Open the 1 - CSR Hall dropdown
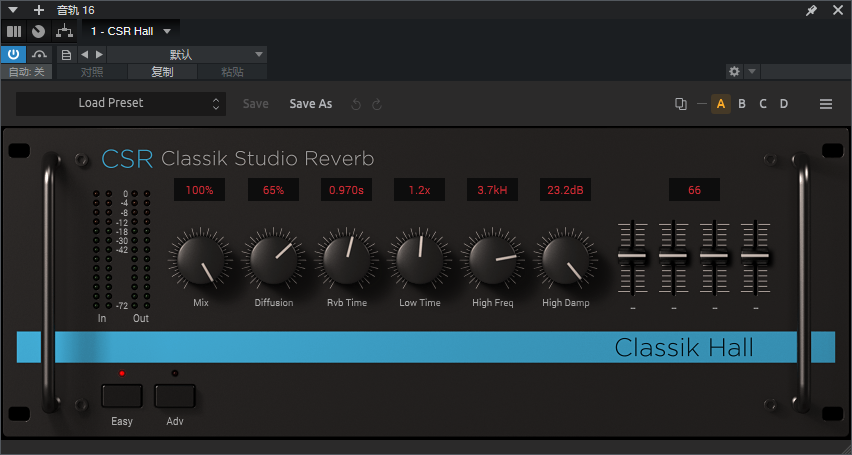The width and height of the screenshot is (852, 455). [x=131, y=32]
